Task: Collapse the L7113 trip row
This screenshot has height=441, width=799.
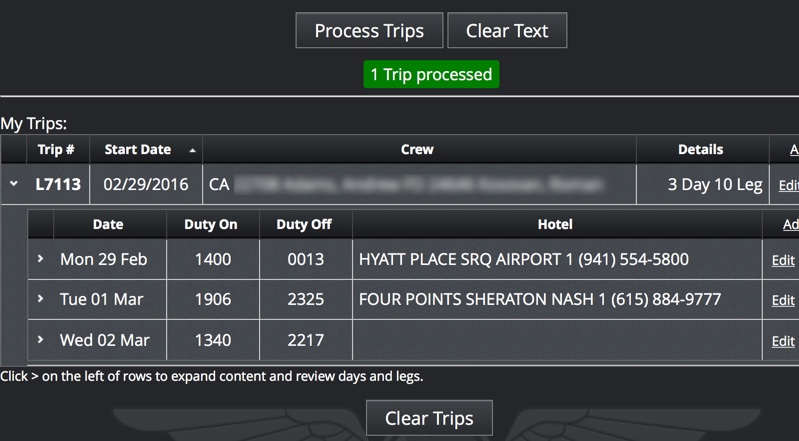Action: (x=14, y=184)
